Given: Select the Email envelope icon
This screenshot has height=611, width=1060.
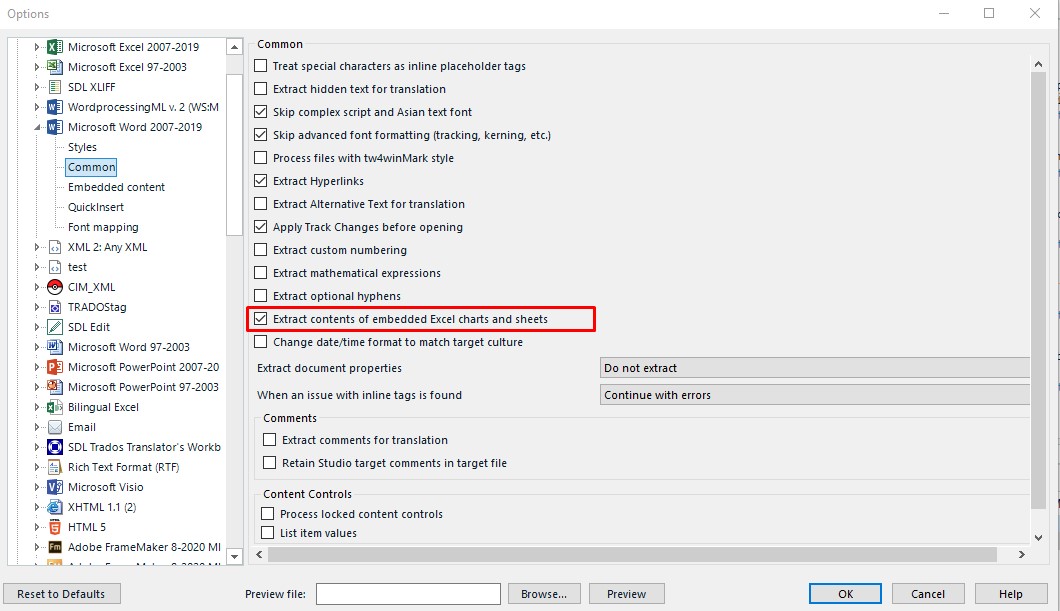Looking at the screenshot, I should tap(53, 427).
